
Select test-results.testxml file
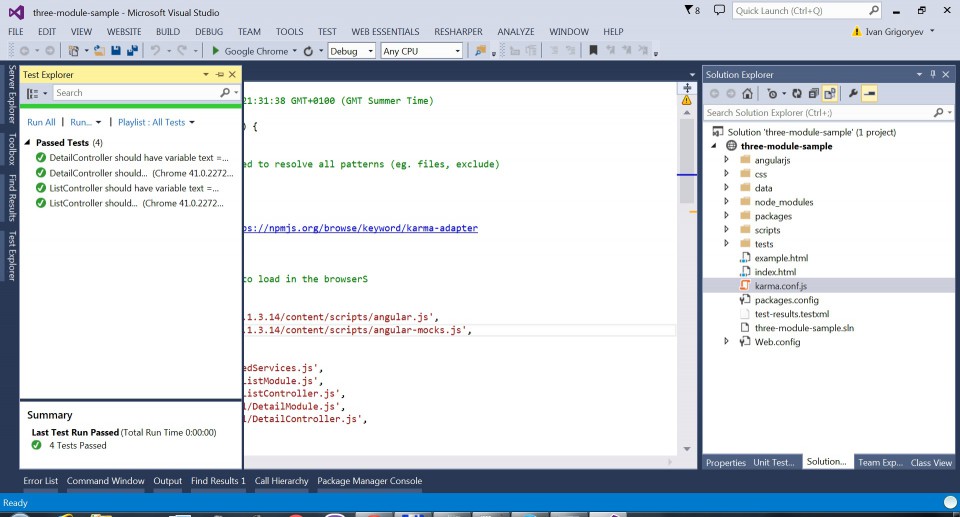pos(792,314)
